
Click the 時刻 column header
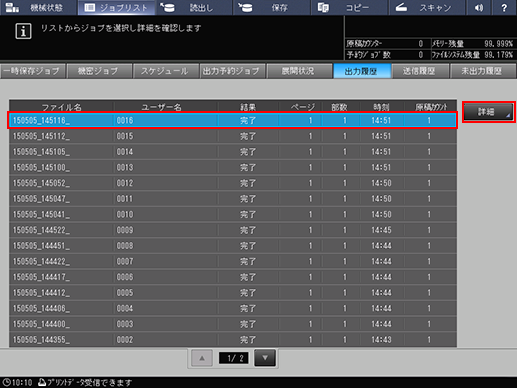[381, 107]
